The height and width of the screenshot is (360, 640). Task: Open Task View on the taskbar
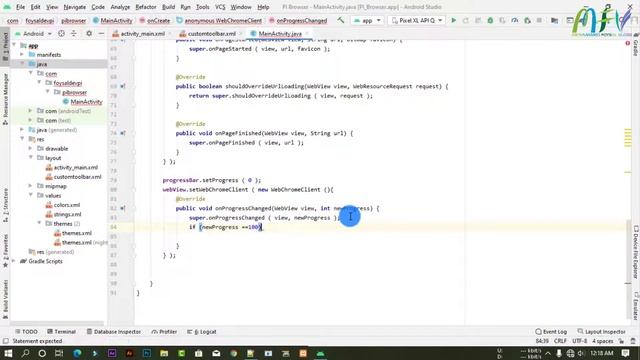59,353
